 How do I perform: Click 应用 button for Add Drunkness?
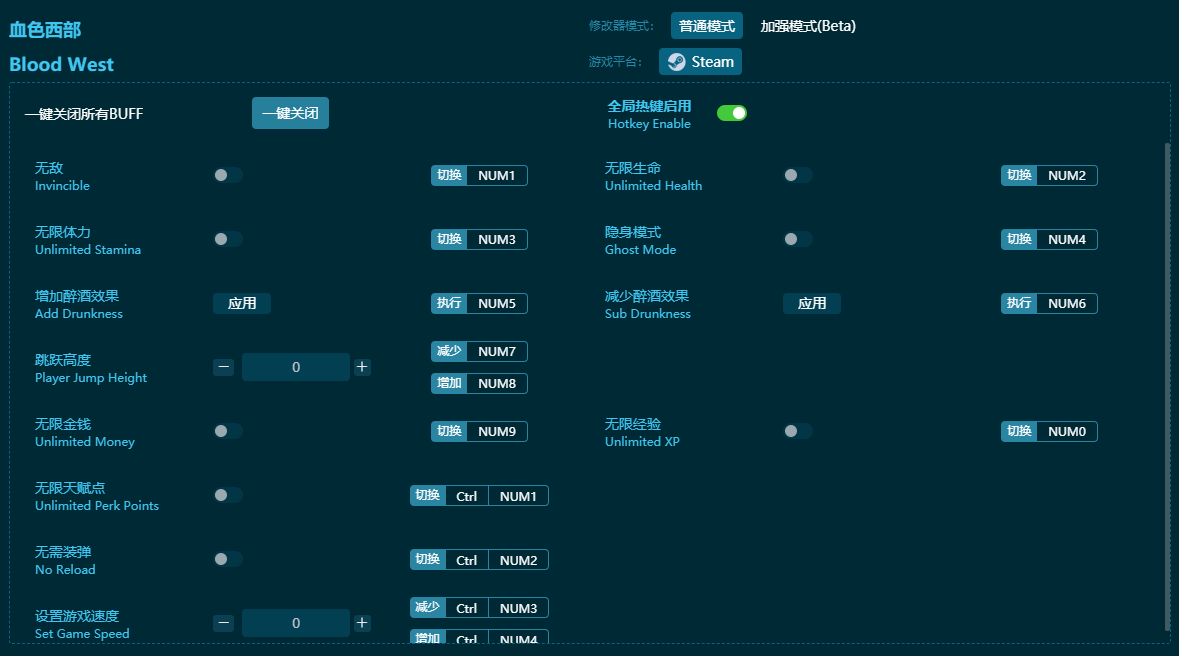[242, 303]
